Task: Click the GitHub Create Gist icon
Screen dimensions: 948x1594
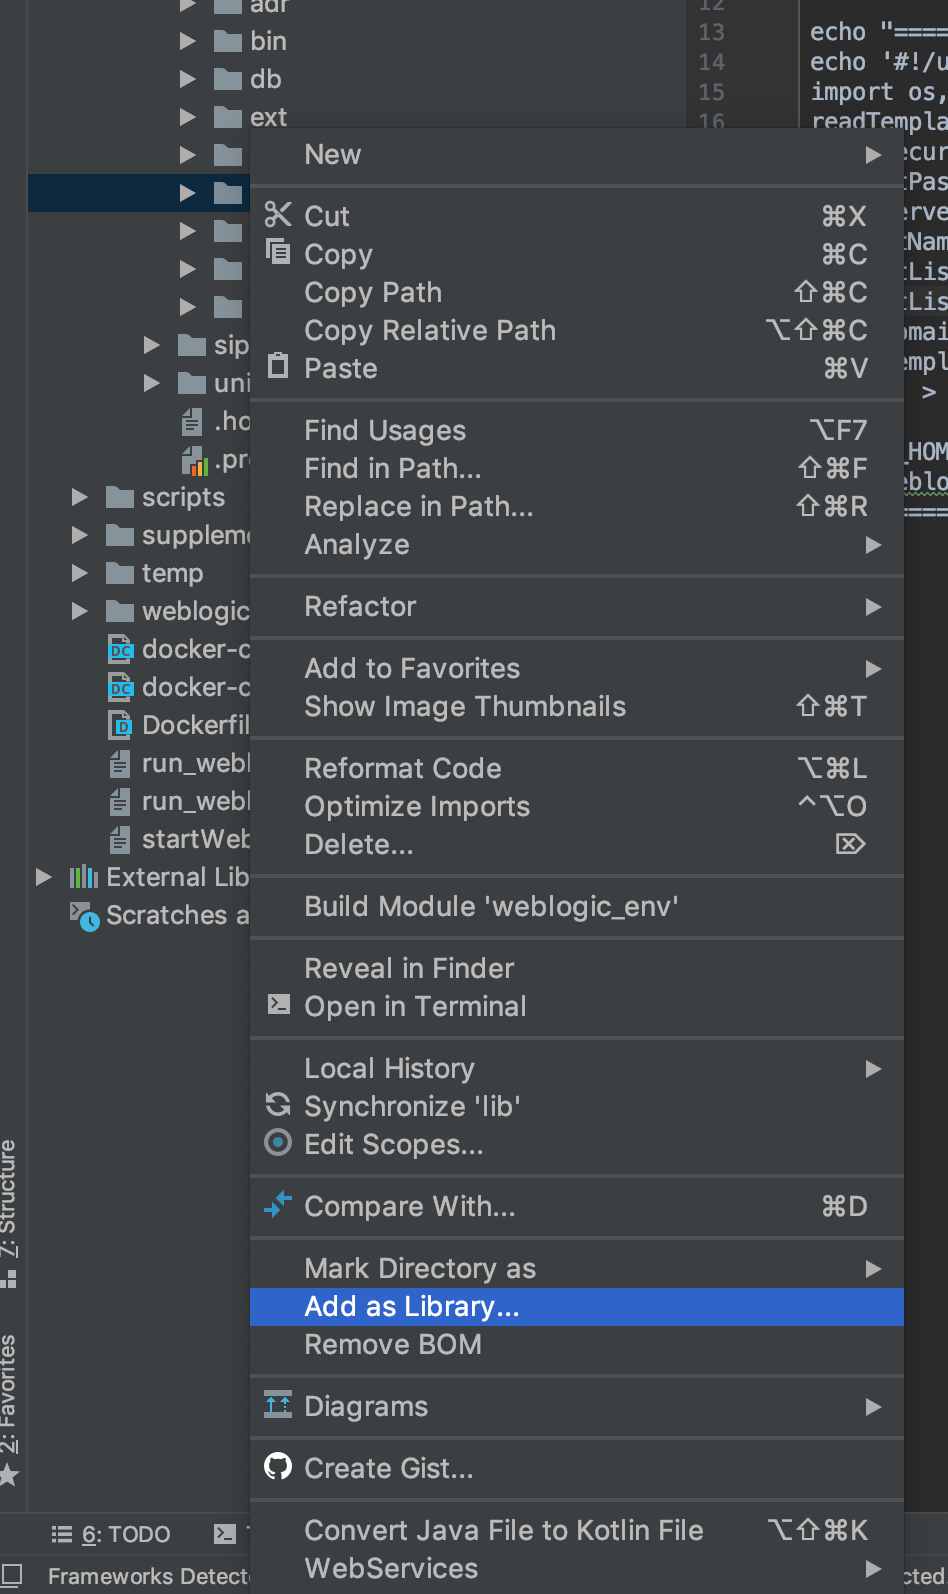Action: pos(278,1467)
